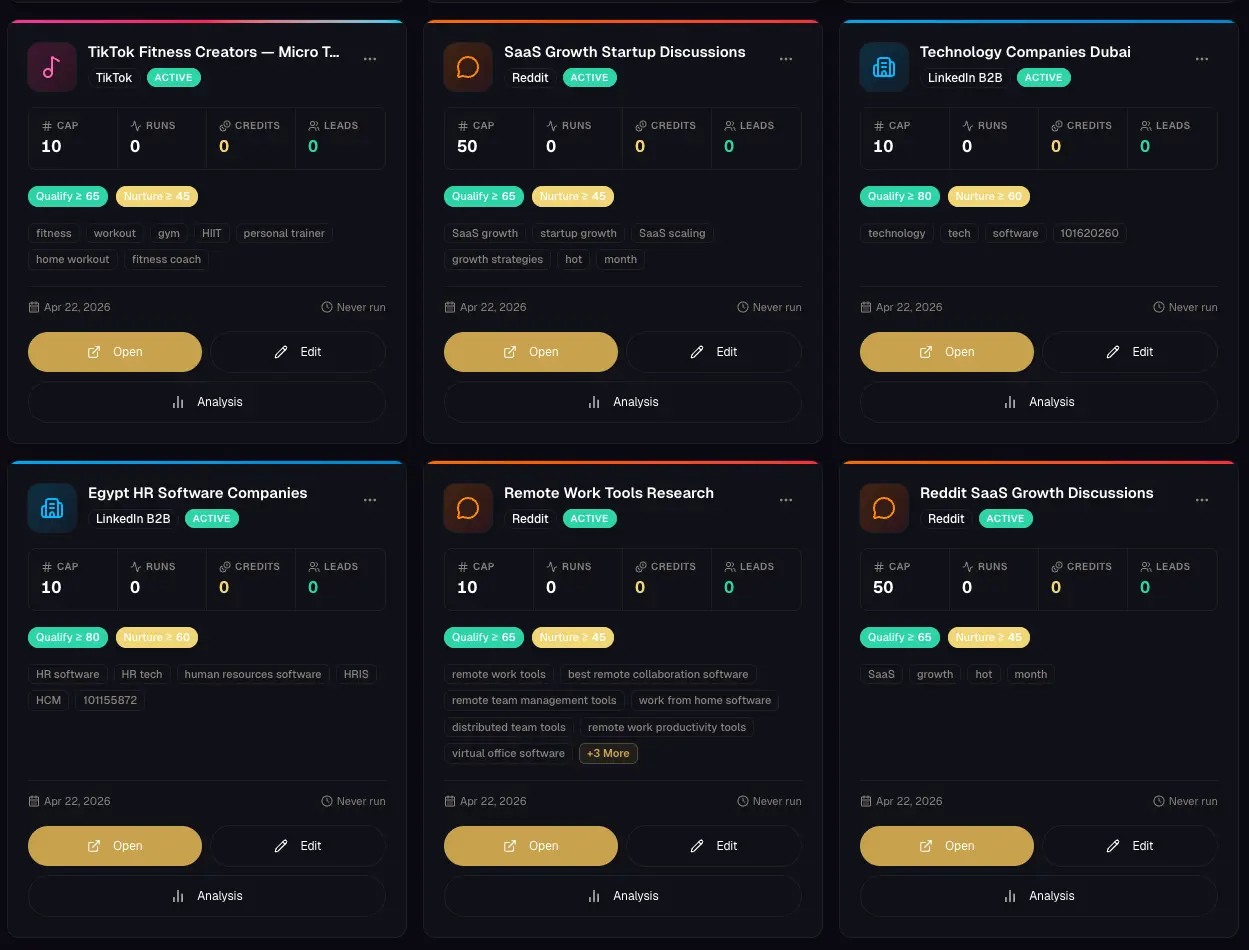Open Analysis for TikTok Fitness Creators campaign
Image resolution: width=1249 pixels, height=950 pixels.
[x=207, y=402]
